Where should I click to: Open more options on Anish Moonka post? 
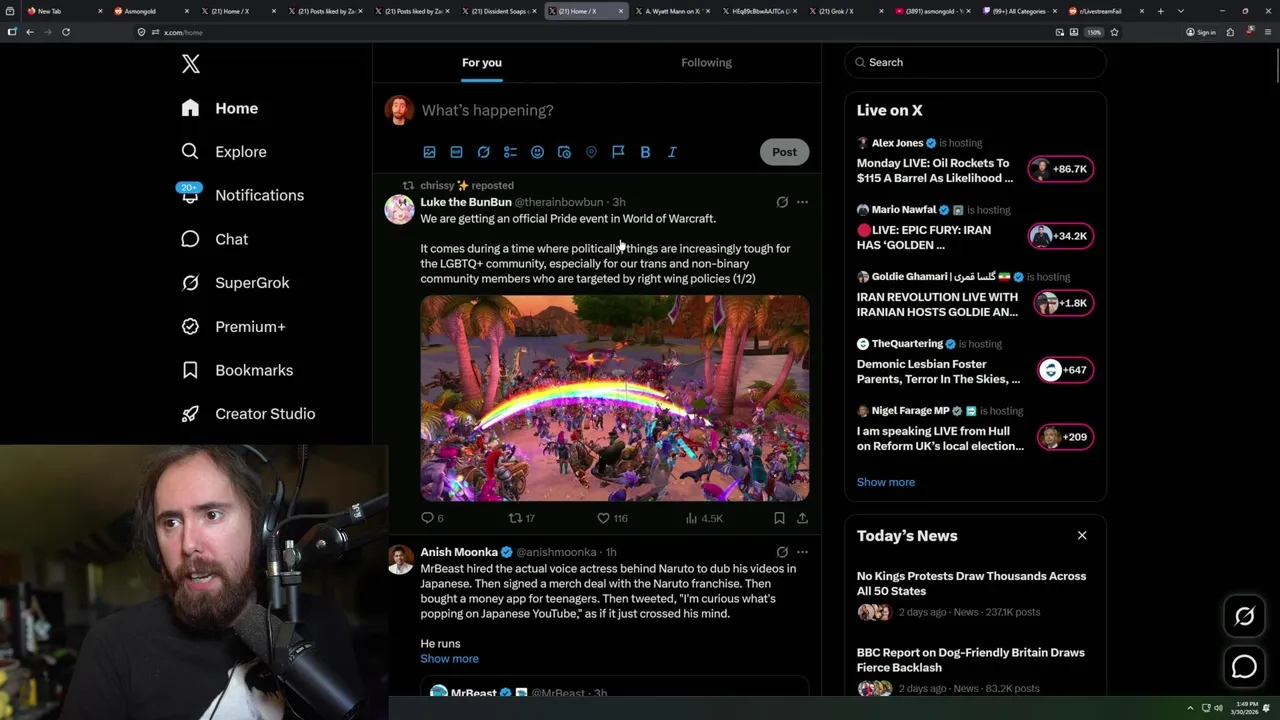click(802, 552)
